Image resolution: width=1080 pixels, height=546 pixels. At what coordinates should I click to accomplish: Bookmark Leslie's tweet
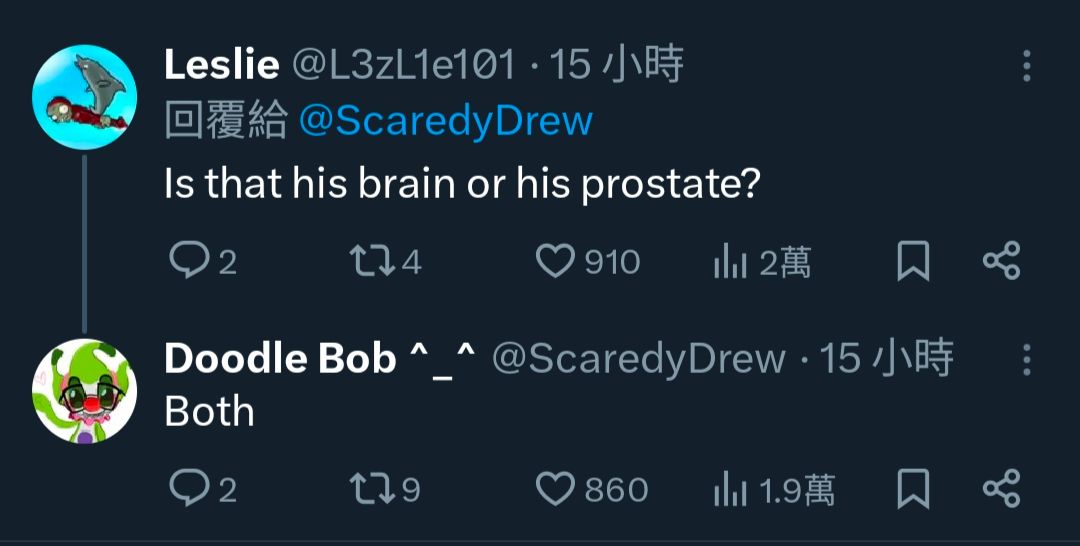pyautogui.click(x=912, y=262)
